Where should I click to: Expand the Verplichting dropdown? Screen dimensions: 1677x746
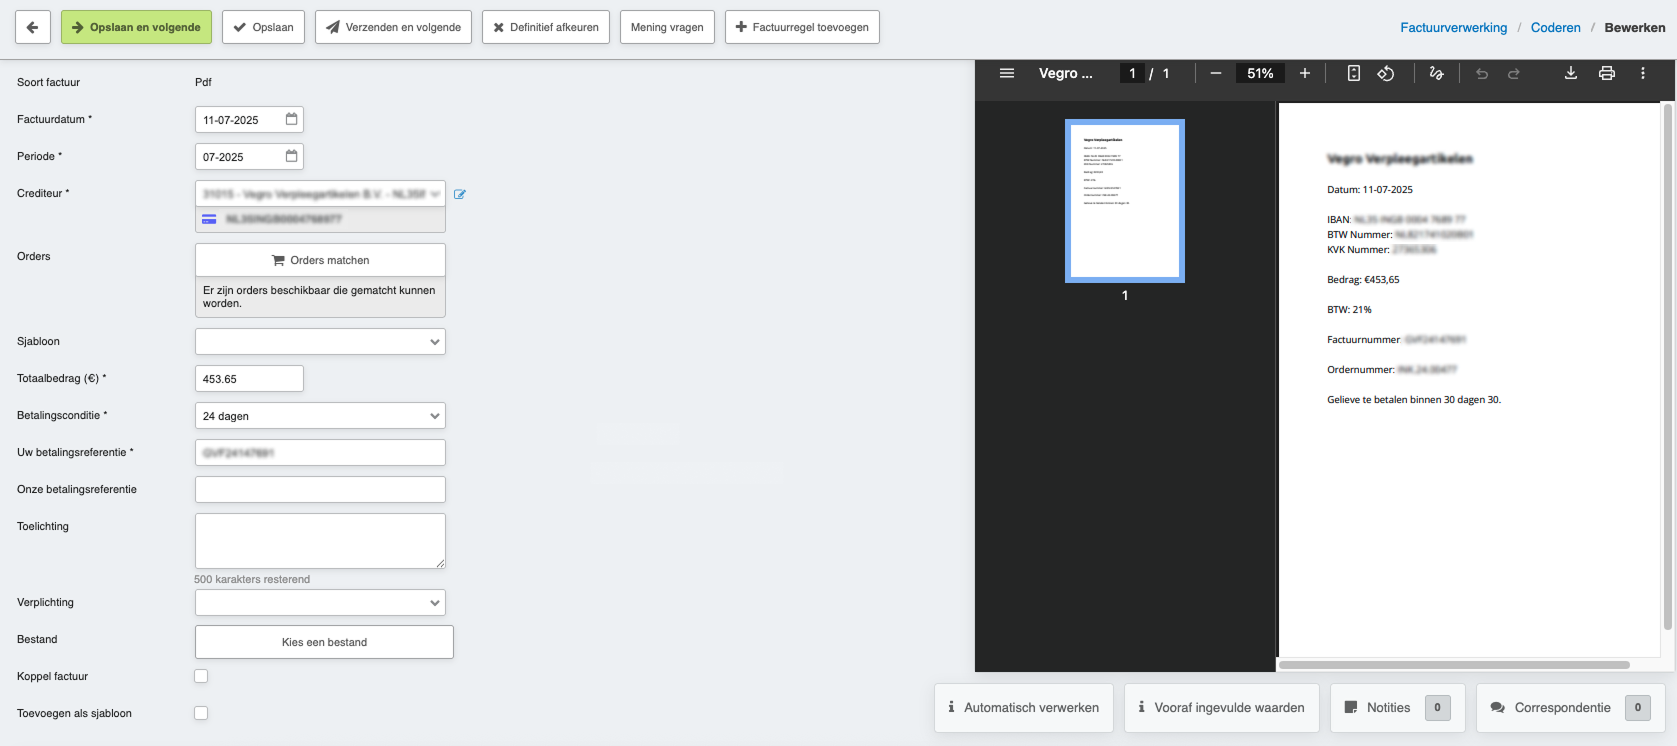click(x=320, y=603)
